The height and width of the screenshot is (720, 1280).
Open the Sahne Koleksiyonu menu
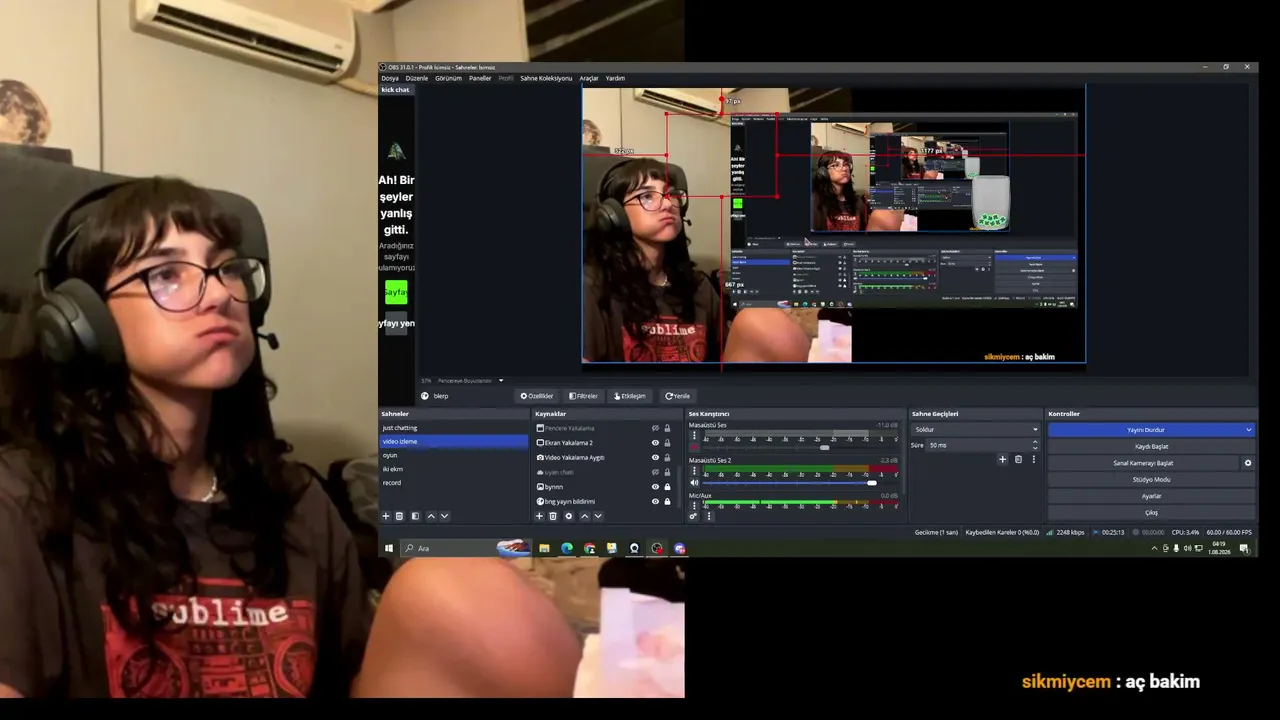(546, 78)
